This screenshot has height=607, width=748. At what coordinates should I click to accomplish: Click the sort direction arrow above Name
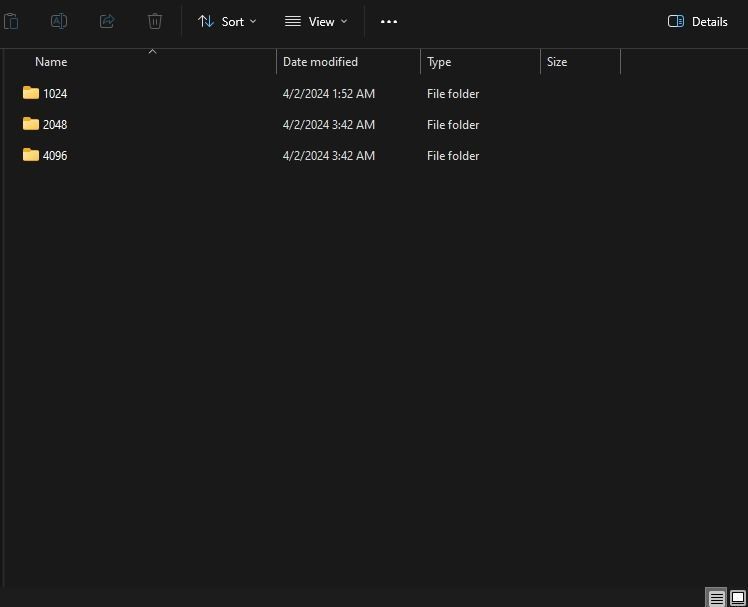[x=152, y=51]
